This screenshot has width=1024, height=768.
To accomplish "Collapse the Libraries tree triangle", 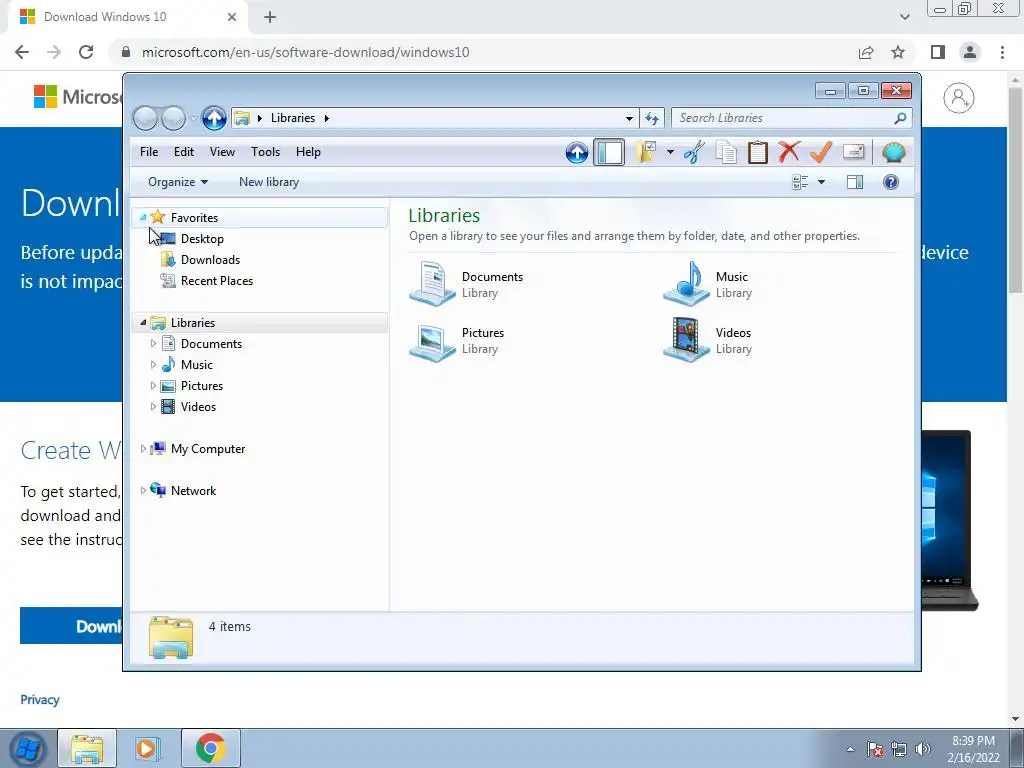I will tap(143, 323).
